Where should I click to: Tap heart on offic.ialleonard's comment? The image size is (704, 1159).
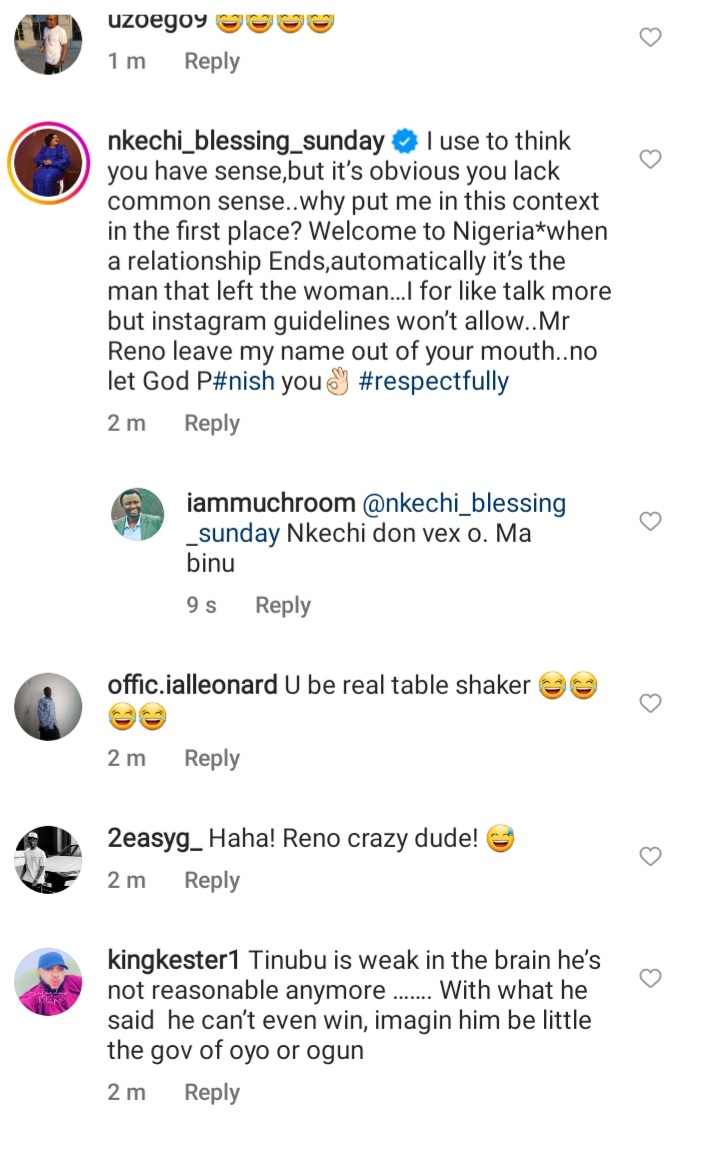[650, 703]
